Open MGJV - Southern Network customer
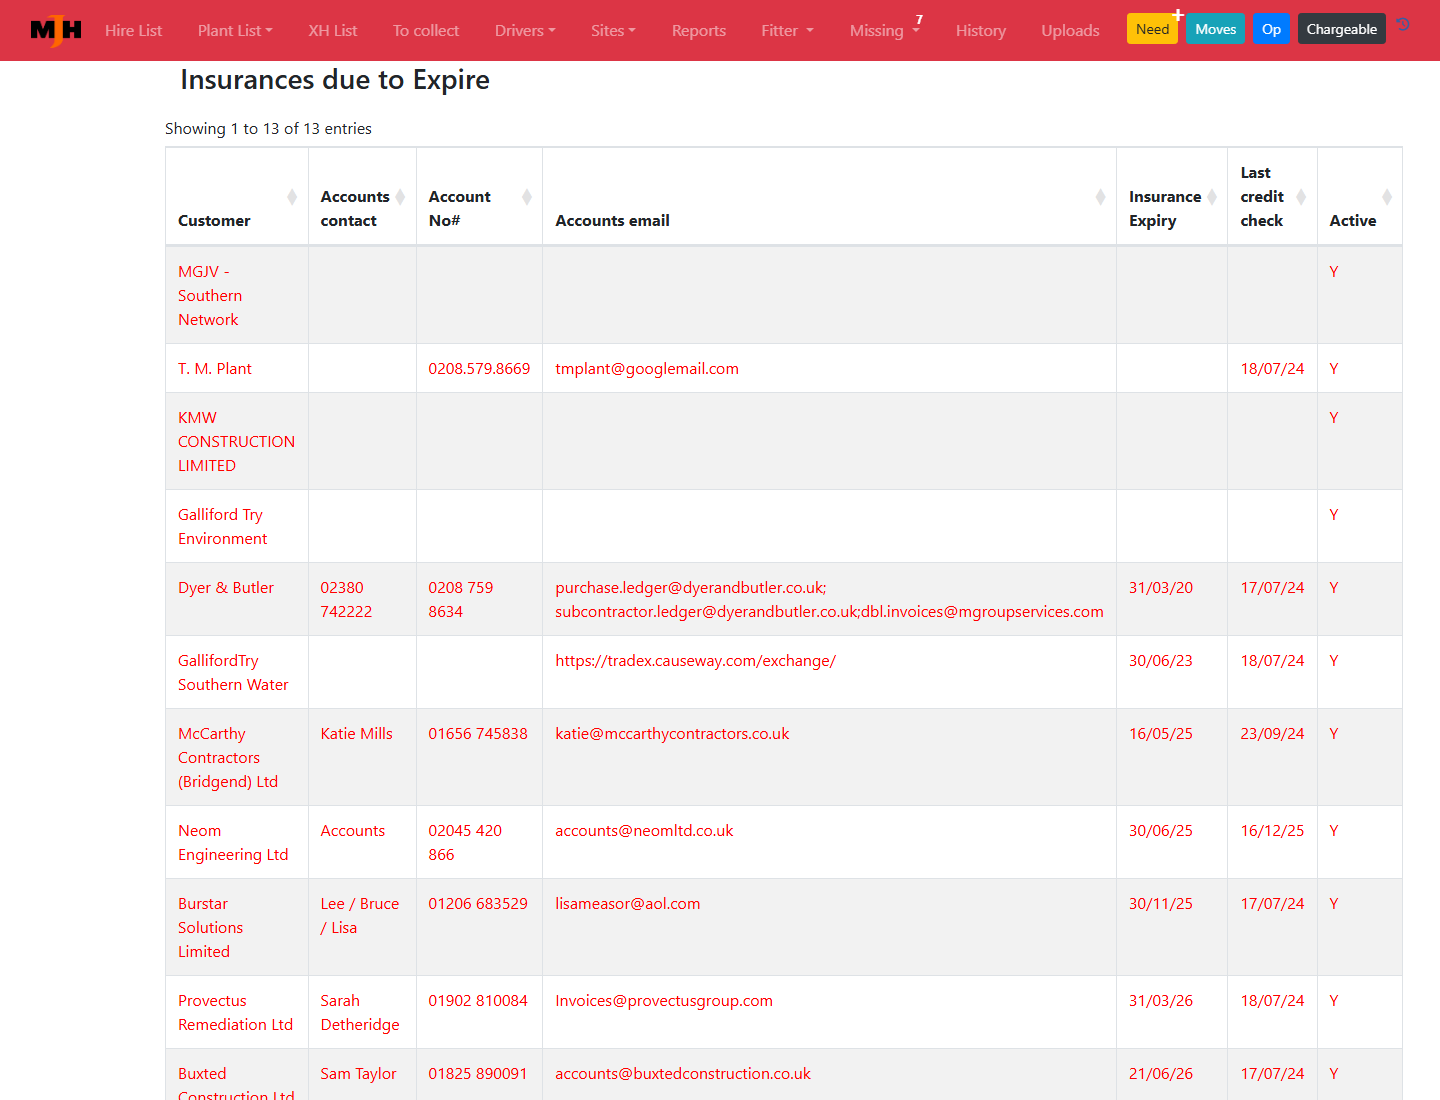The image size is (1440, 1100). coord(210,296)
